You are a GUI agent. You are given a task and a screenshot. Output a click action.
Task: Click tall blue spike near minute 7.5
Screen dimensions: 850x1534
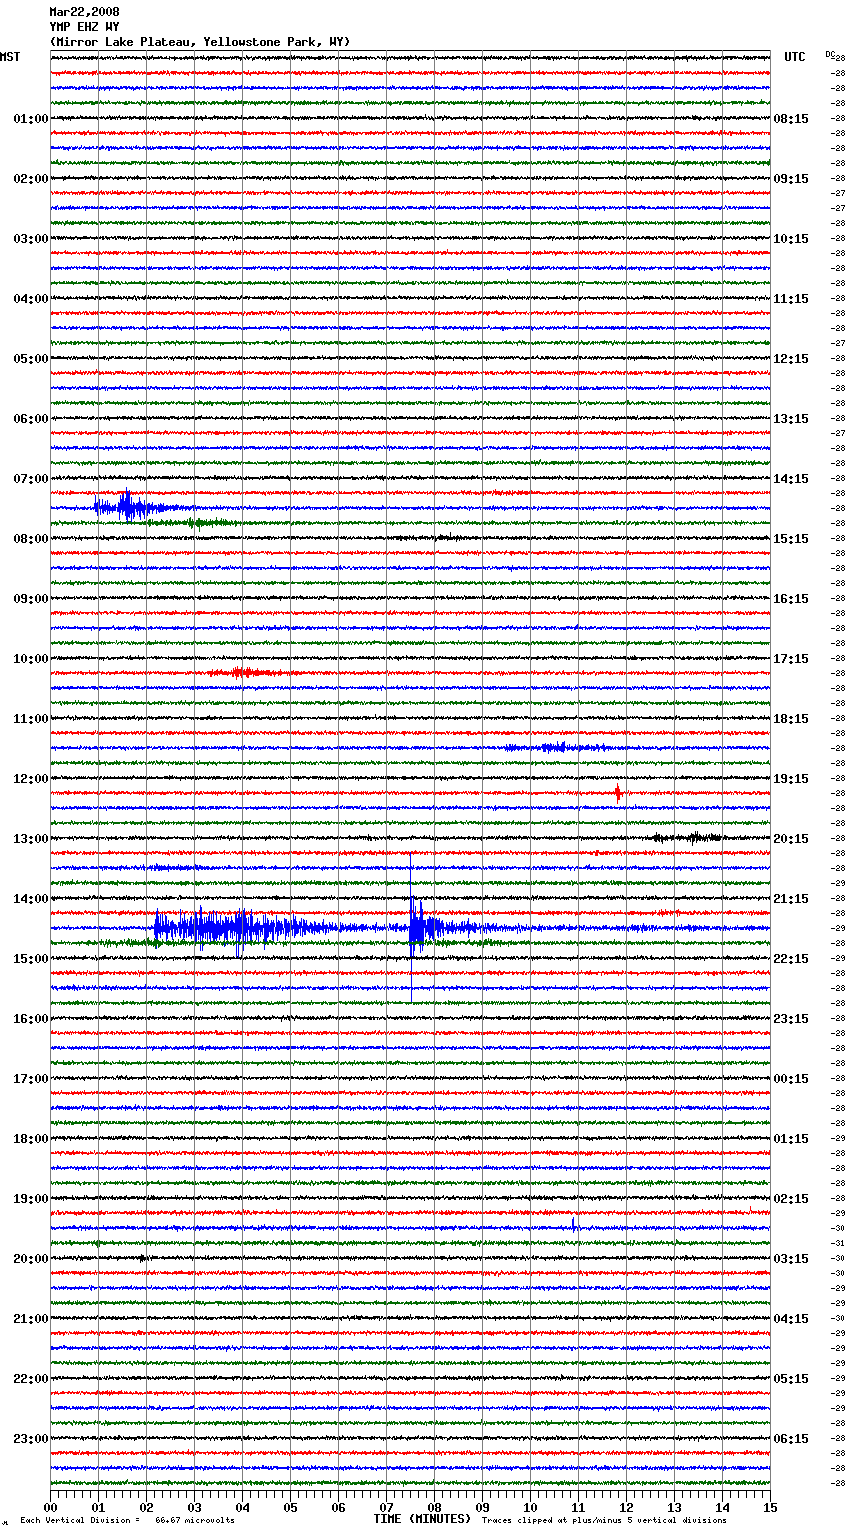tap(411, 927)
